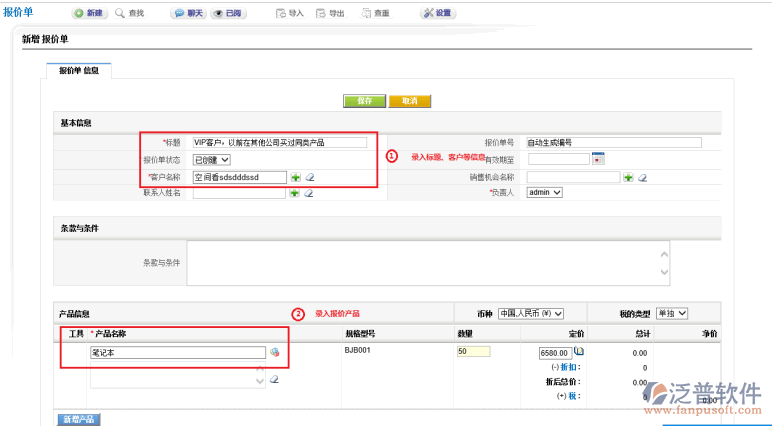Image resolution: width=772 pixels, height=426 pixels.
Task: Click the product lookup icon beside 笔记本
Action: coord(274,353)
